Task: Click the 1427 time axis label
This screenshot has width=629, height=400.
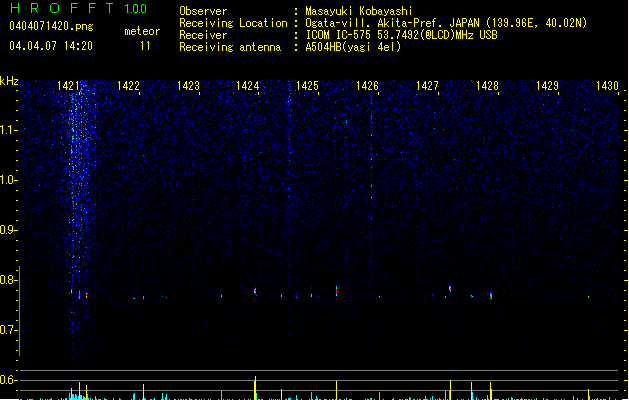Action: coord(427,86)
